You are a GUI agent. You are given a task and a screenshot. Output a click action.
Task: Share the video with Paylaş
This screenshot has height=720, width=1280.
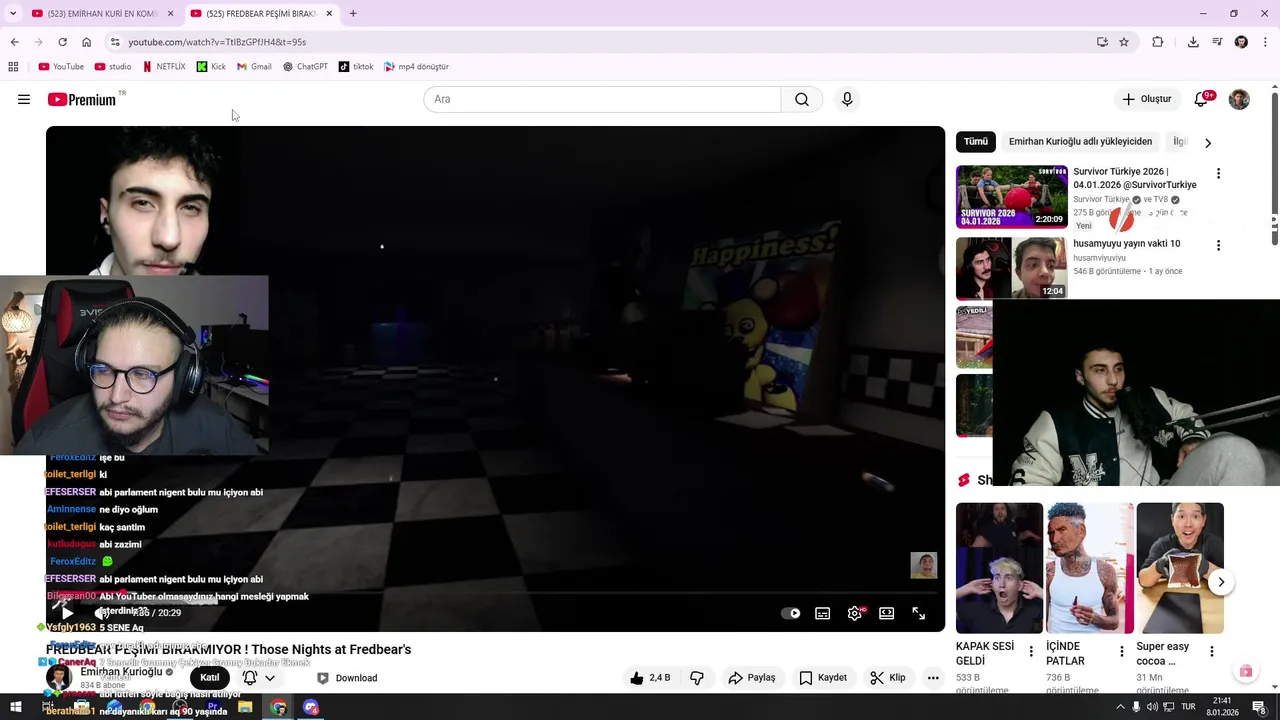752,678
